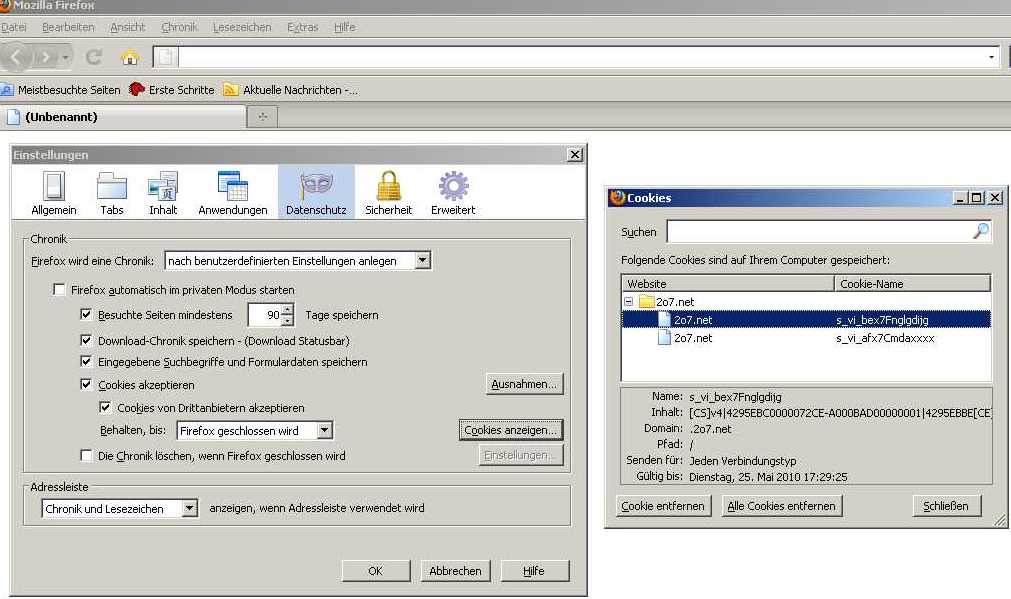The width and height of the screenshot is (1011, 599).
Task: Open the Inhalt settings pane
Action: [x=163, y=192]
